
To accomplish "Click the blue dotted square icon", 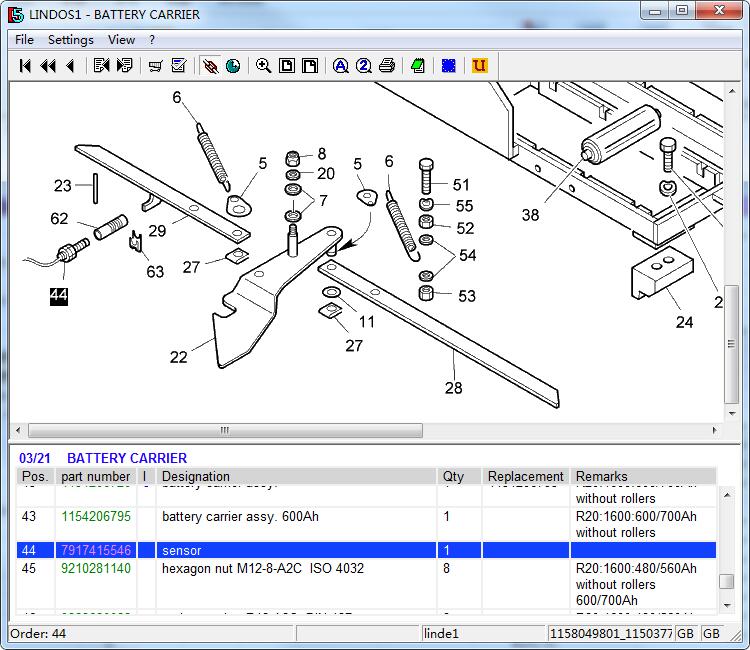I will [449, 66].
